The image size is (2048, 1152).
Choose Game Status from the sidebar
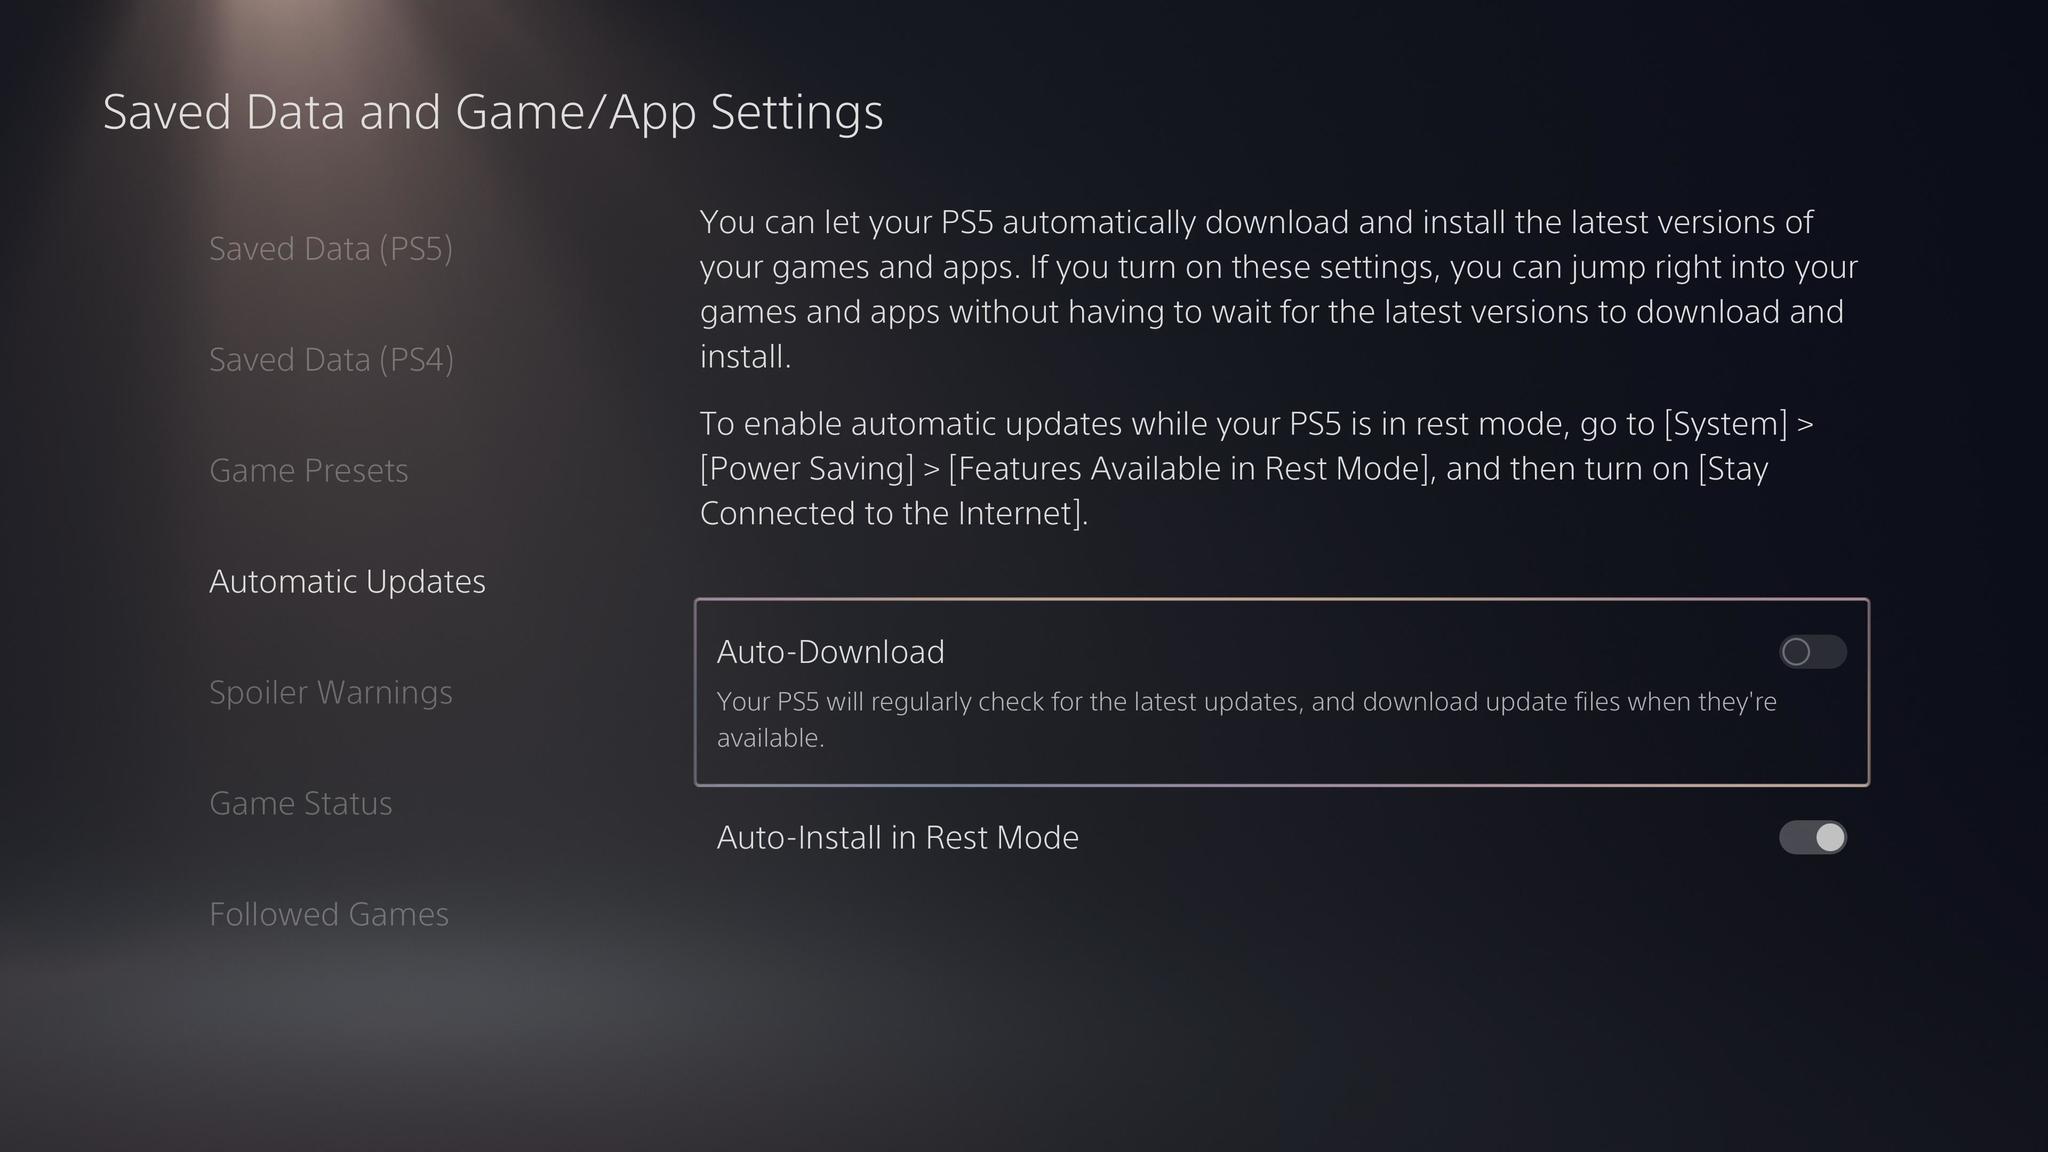coord(301,803)
